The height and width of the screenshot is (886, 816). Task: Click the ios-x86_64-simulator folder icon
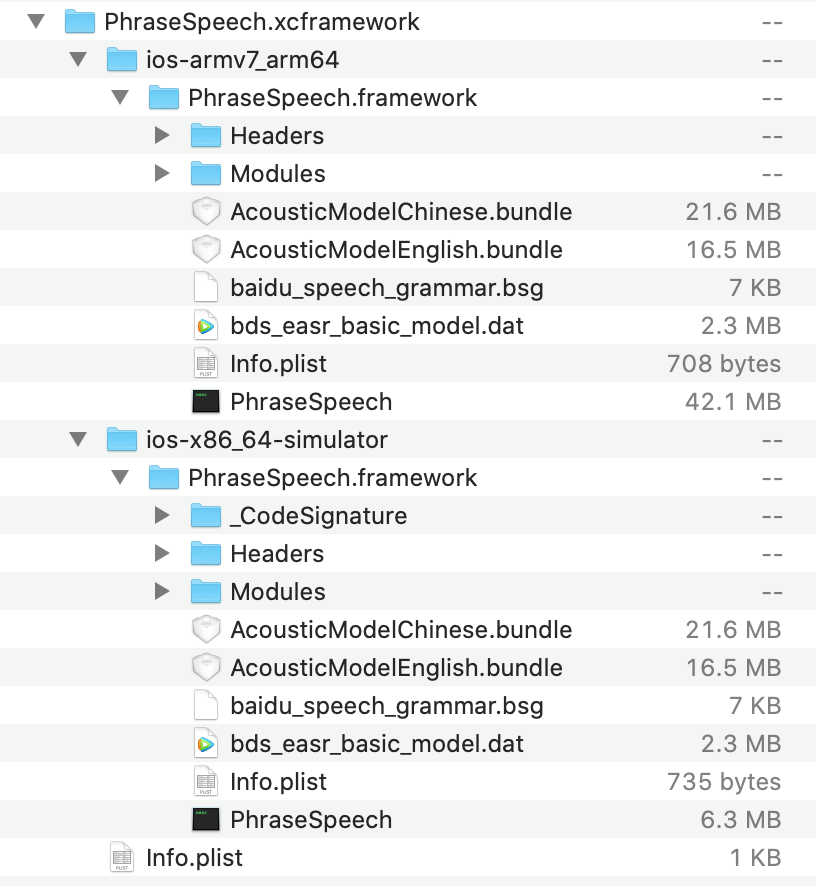pos(121,440)
